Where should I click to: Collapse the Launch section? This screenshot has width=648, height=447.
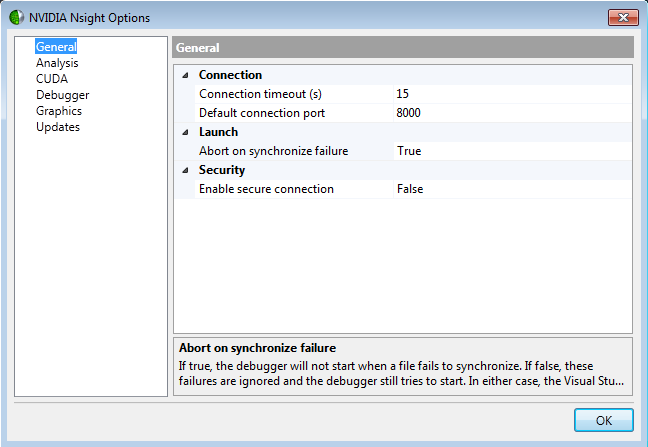point(184,132)
